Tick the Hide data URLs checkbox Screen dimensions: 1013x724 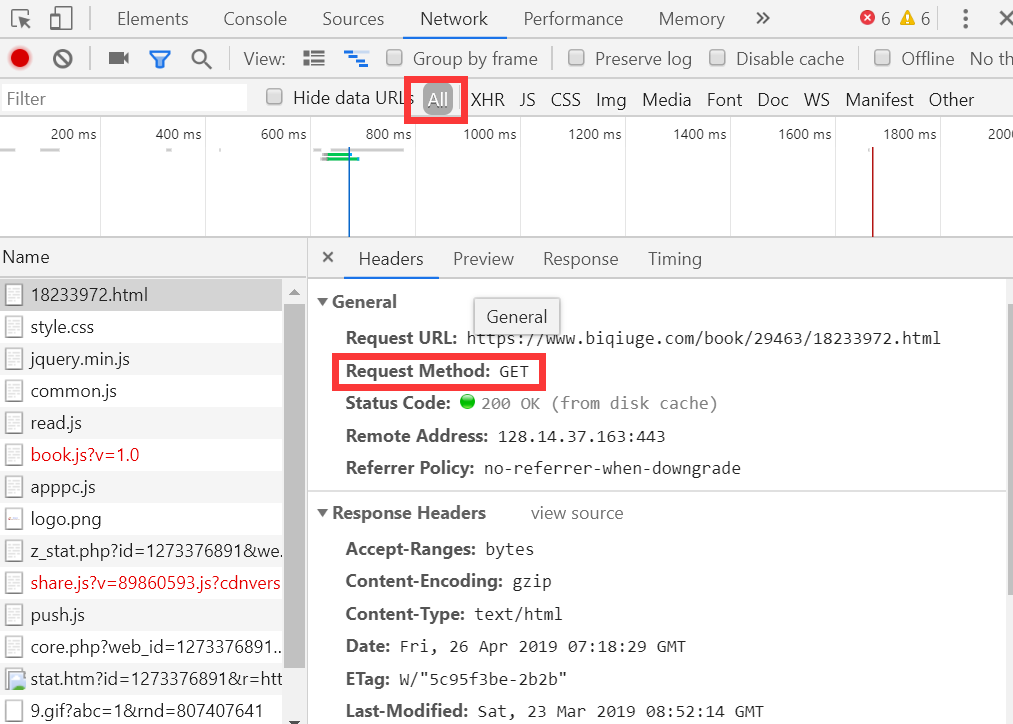275,97
